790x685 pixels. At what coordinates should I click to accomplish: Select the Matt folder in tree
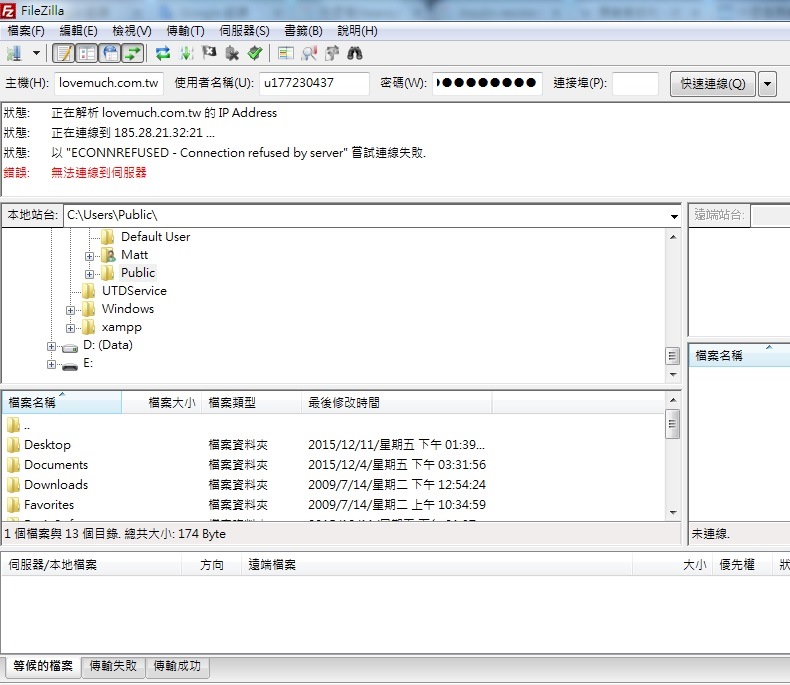pos(134,255)
